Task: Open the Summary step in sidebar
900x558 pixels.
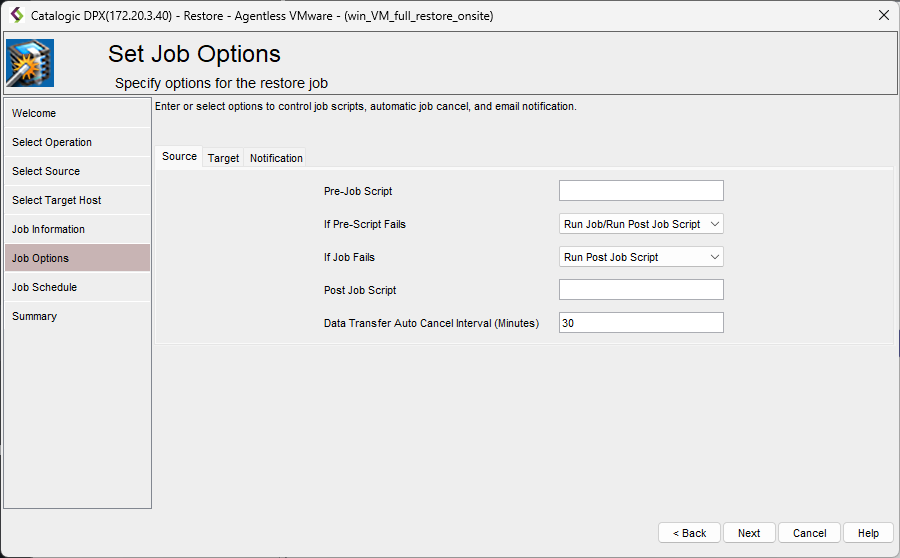Action: (77, 316)
